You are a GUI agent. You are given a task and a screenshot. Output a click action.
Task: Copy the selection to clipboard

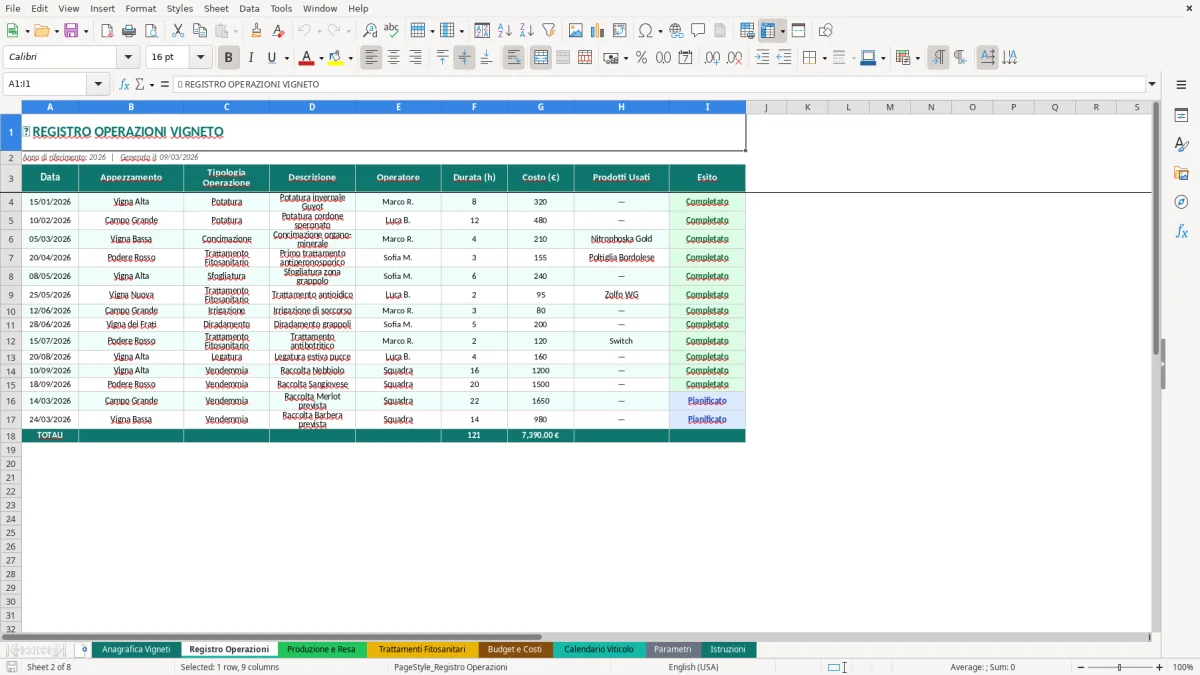[200, 31]
